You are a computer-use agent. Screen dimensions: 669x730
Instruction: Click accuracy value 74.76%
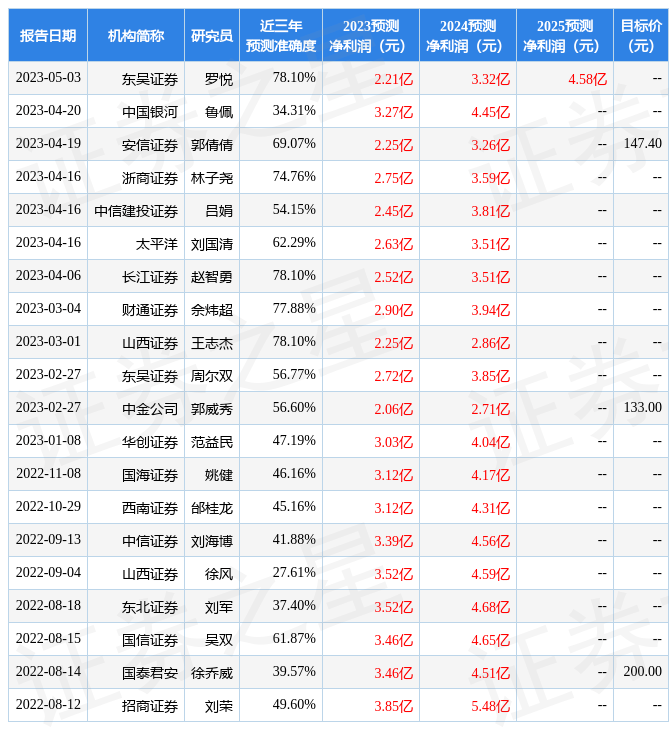294,176
